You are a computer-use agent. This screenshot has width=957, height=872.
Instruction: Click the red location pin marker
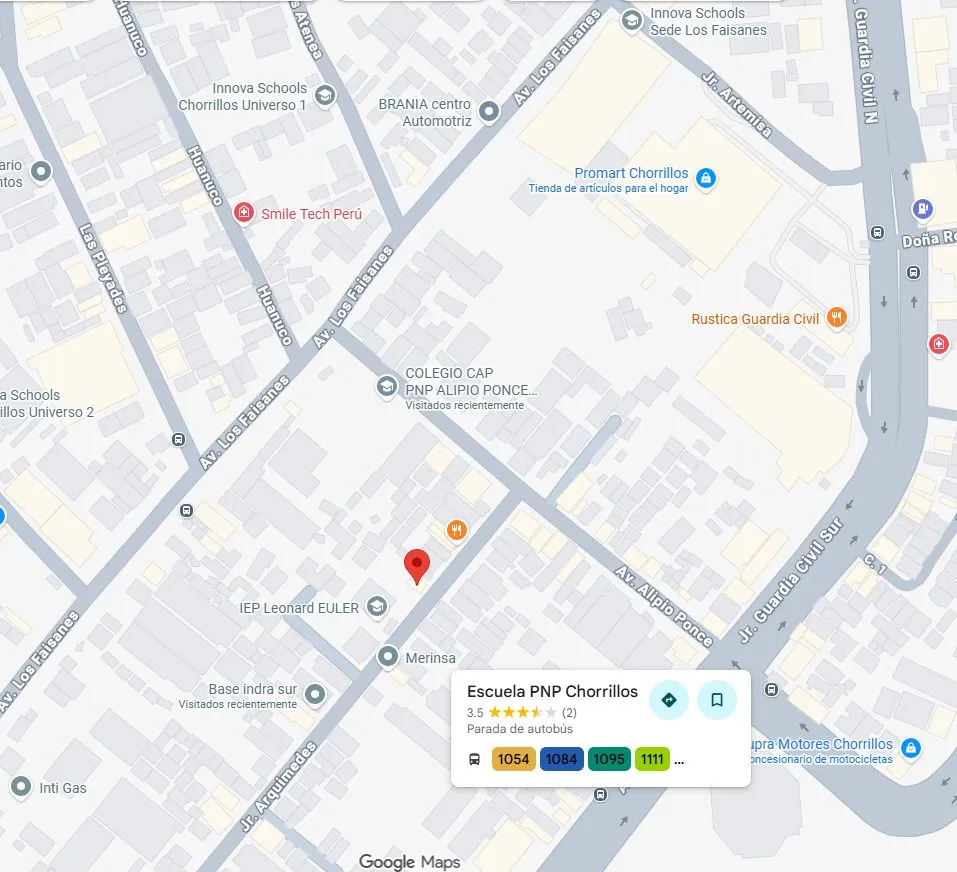point(417,567)
